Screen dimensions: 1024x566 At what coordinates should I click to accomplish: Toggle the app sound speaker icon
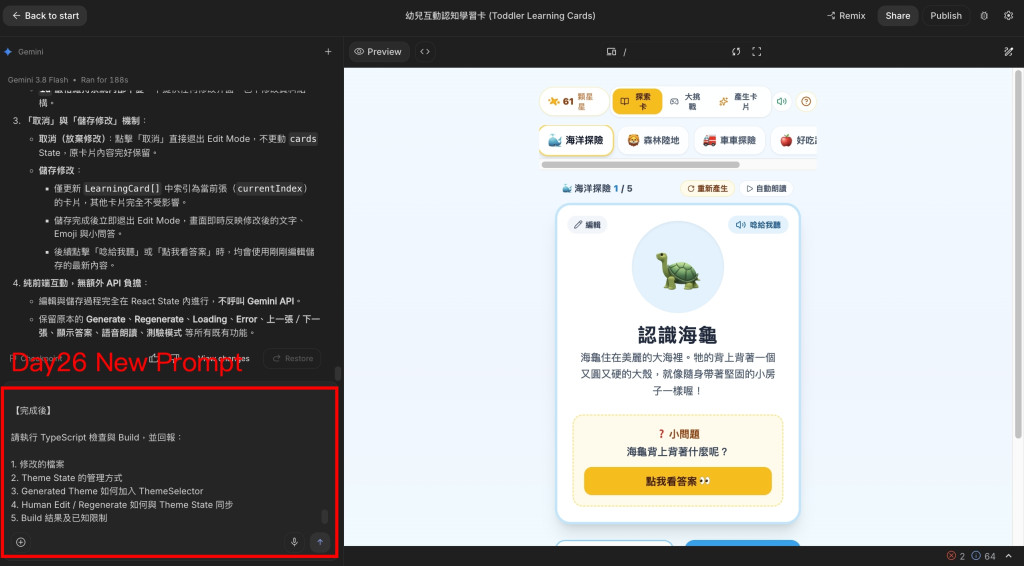pyautogui.click(x=781, y=101)
